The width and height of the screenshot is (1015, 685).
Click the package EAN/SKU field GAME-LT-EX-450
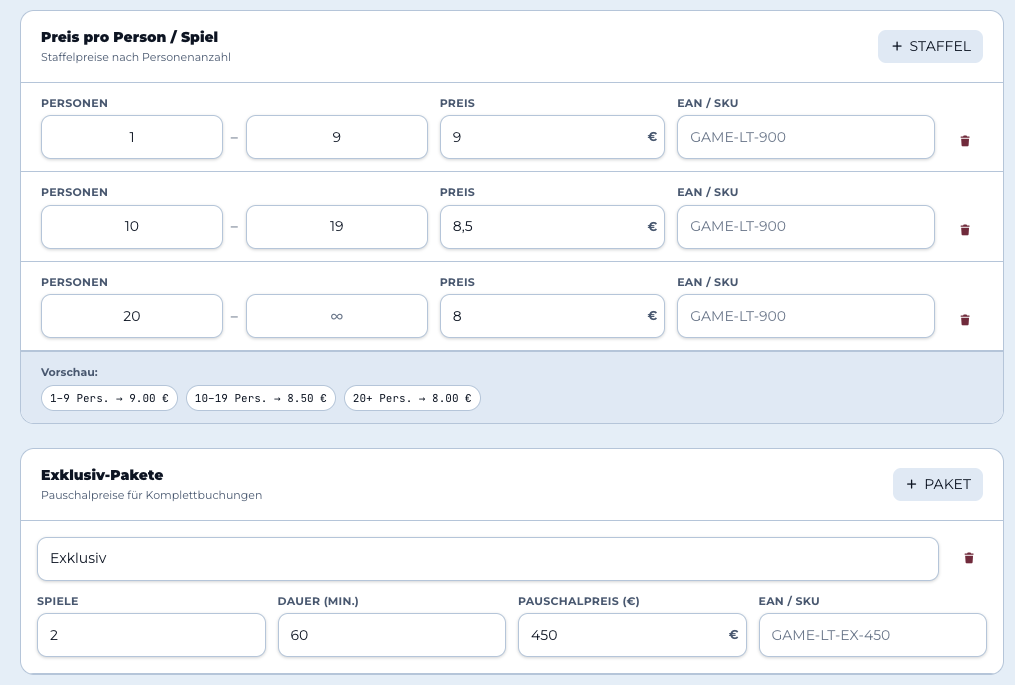pyautogui.click(x=873, y=635)
